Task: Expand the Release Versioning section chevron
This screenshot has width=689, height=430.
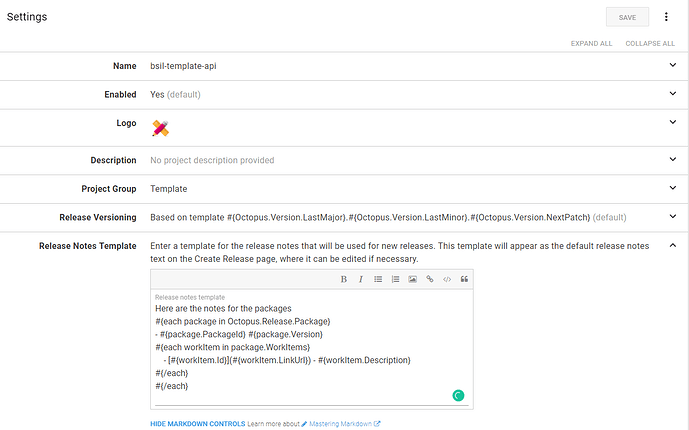Action: (673, 217)
